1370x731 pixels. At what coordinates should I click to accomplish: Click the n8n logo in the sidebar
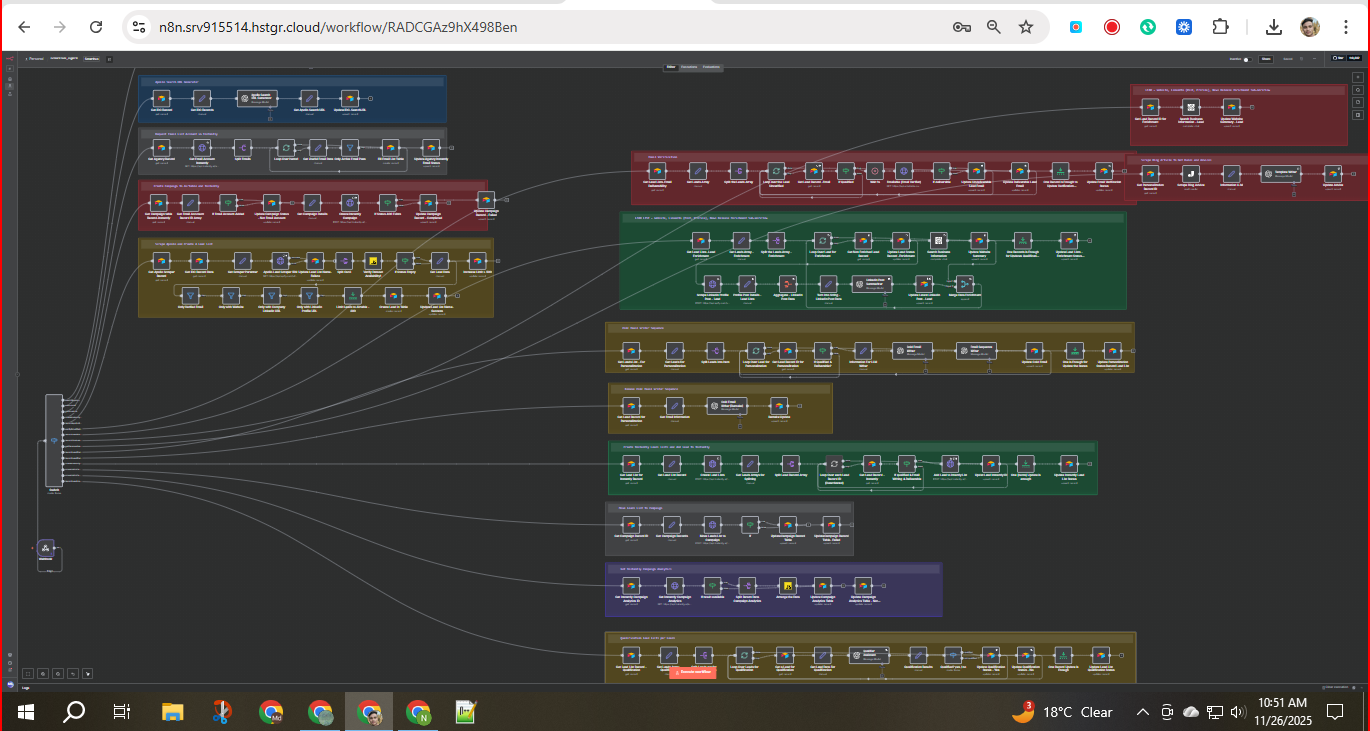[x=9, y=59]
